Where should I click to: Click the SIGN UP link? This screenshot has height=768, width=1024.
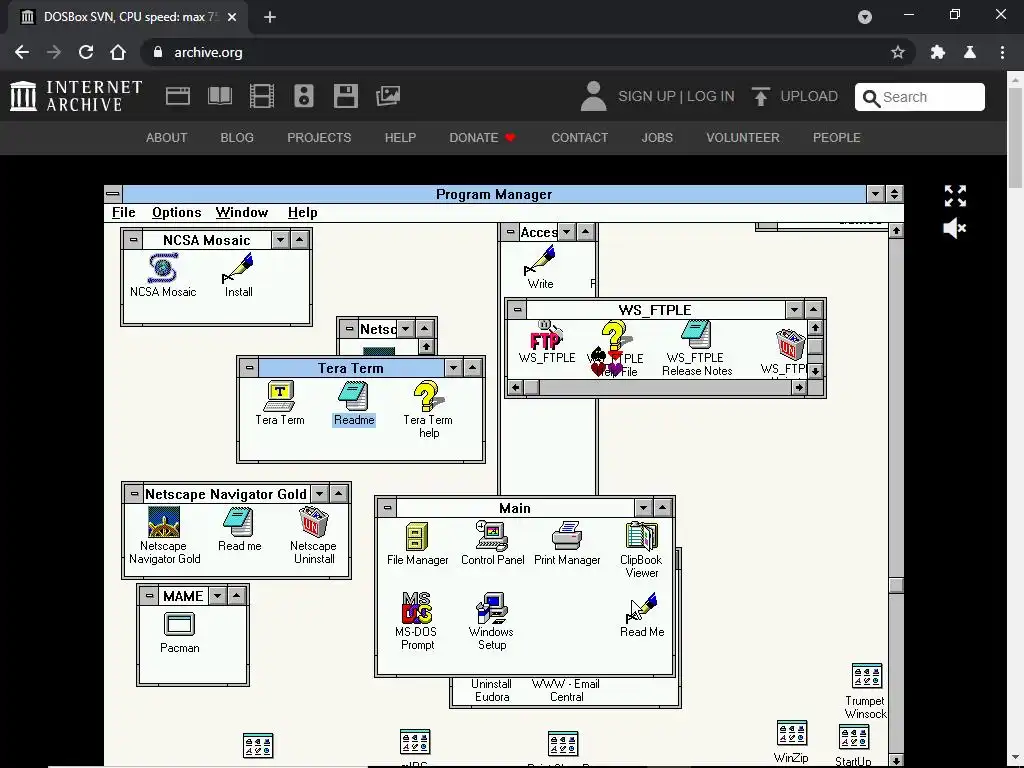click(647, 96)
